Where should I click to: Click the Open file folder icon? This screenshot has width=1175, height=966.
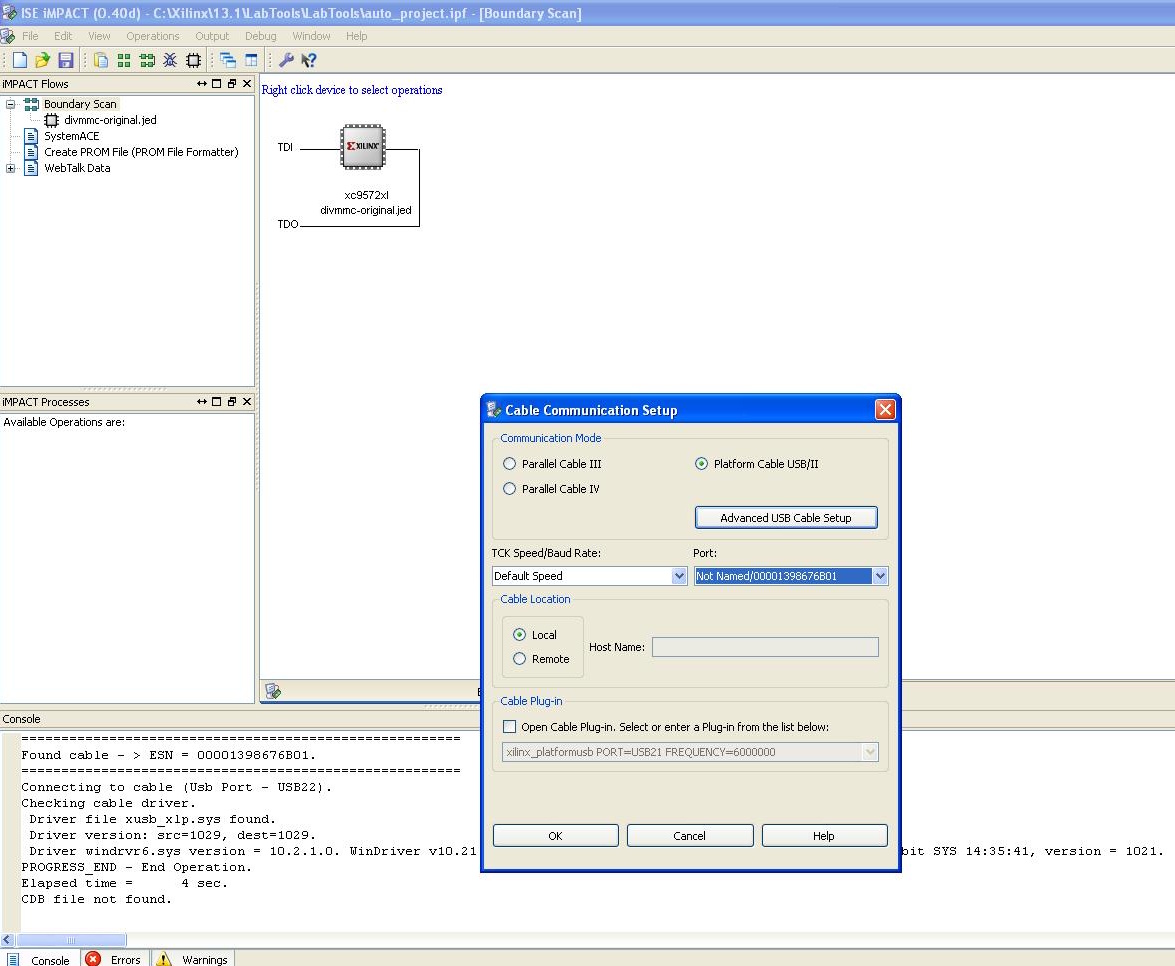(x=42, y=61)
